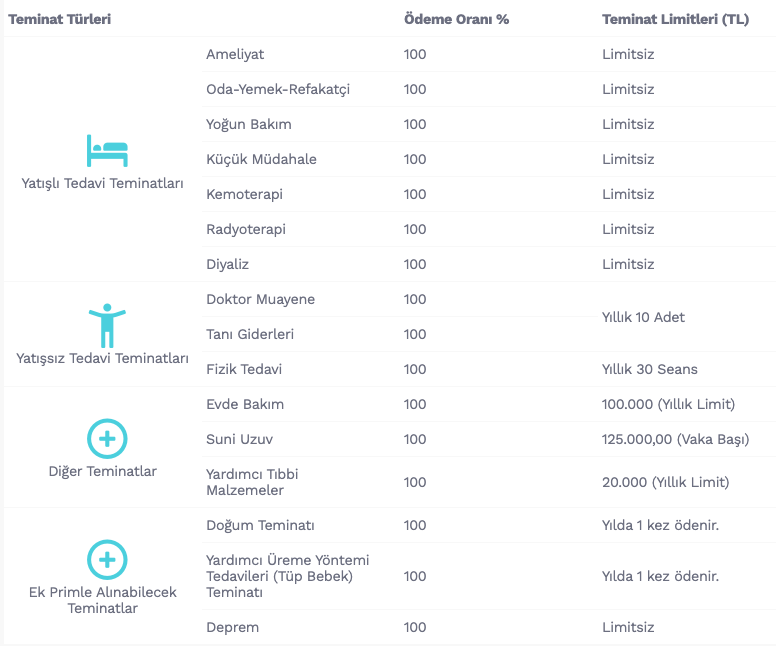Image resolution: width=776 pixels, height=646 pixels.
Task: Click the standing person icon
Action: (107, 325)
